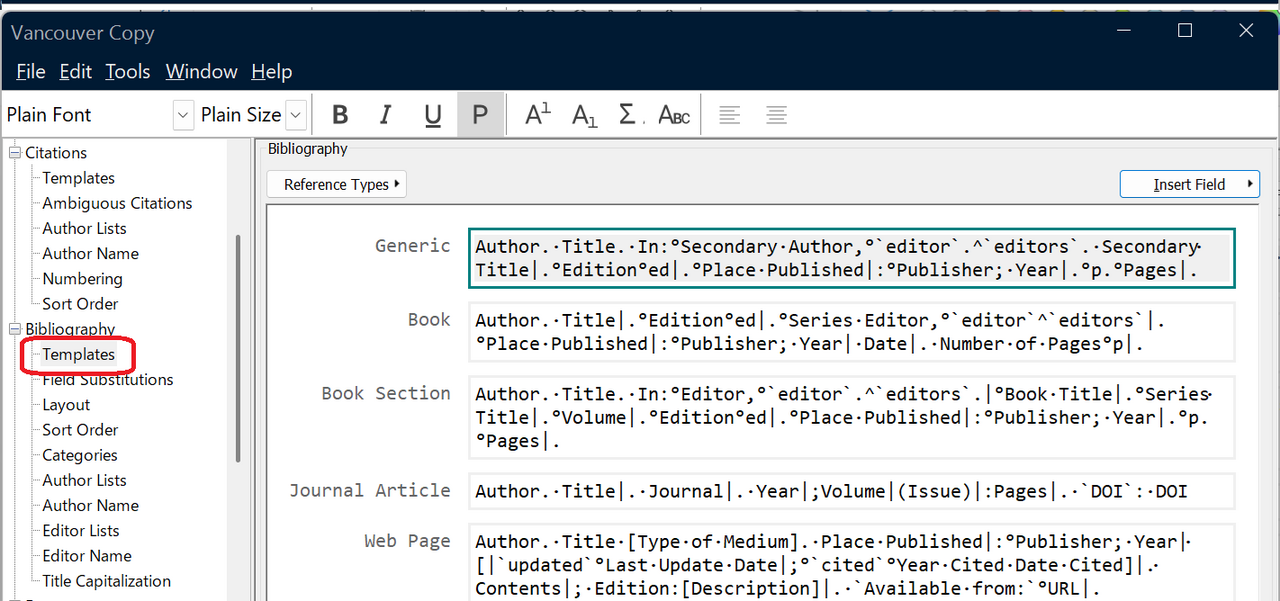Open the File menu

31,71
